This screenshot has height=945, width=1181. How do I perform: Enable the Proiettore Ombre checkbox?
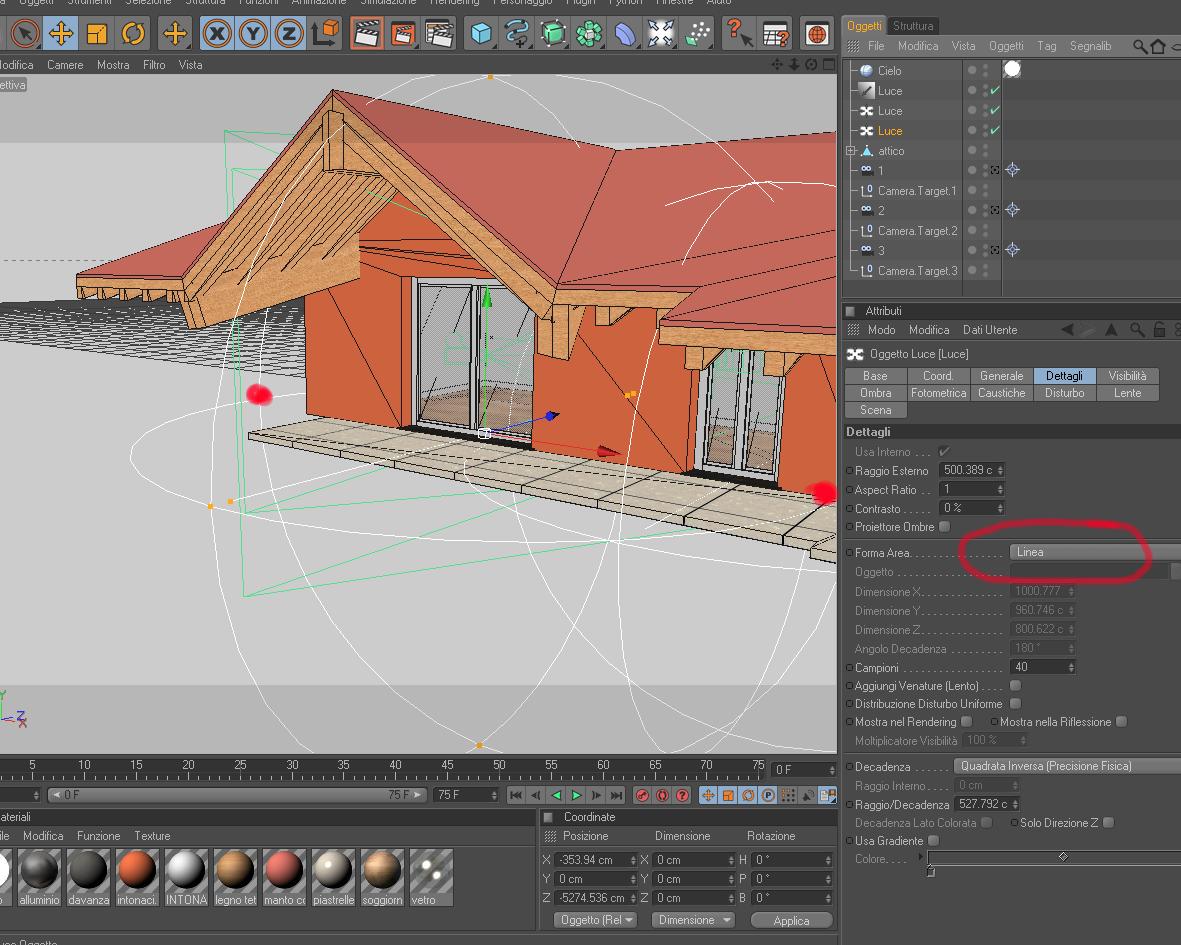[944, 527]
